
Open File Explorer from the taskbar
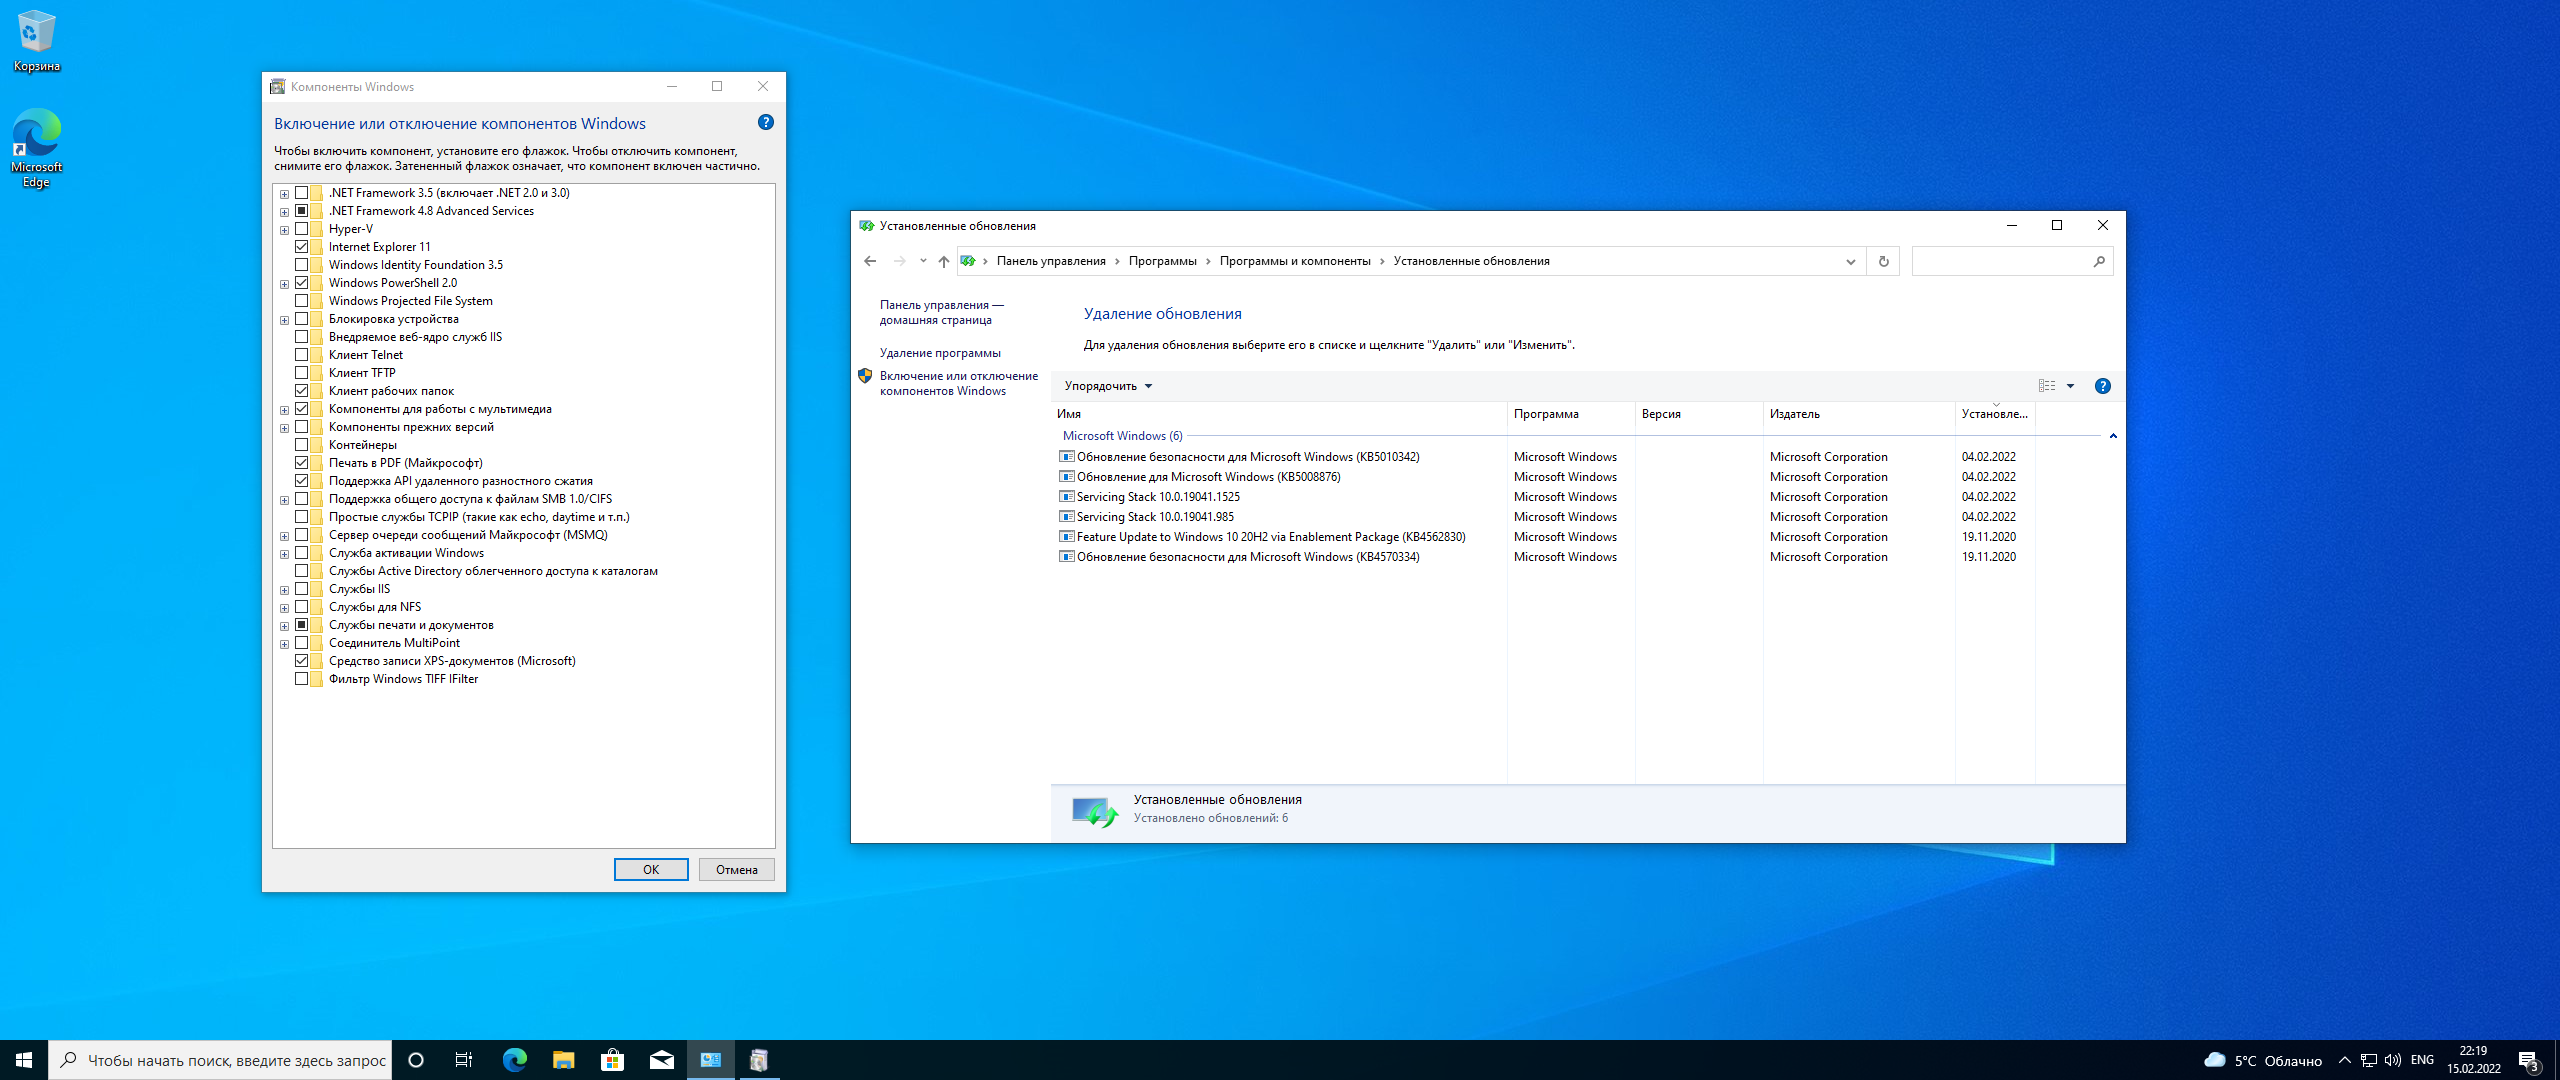(x=563, y=1060)
